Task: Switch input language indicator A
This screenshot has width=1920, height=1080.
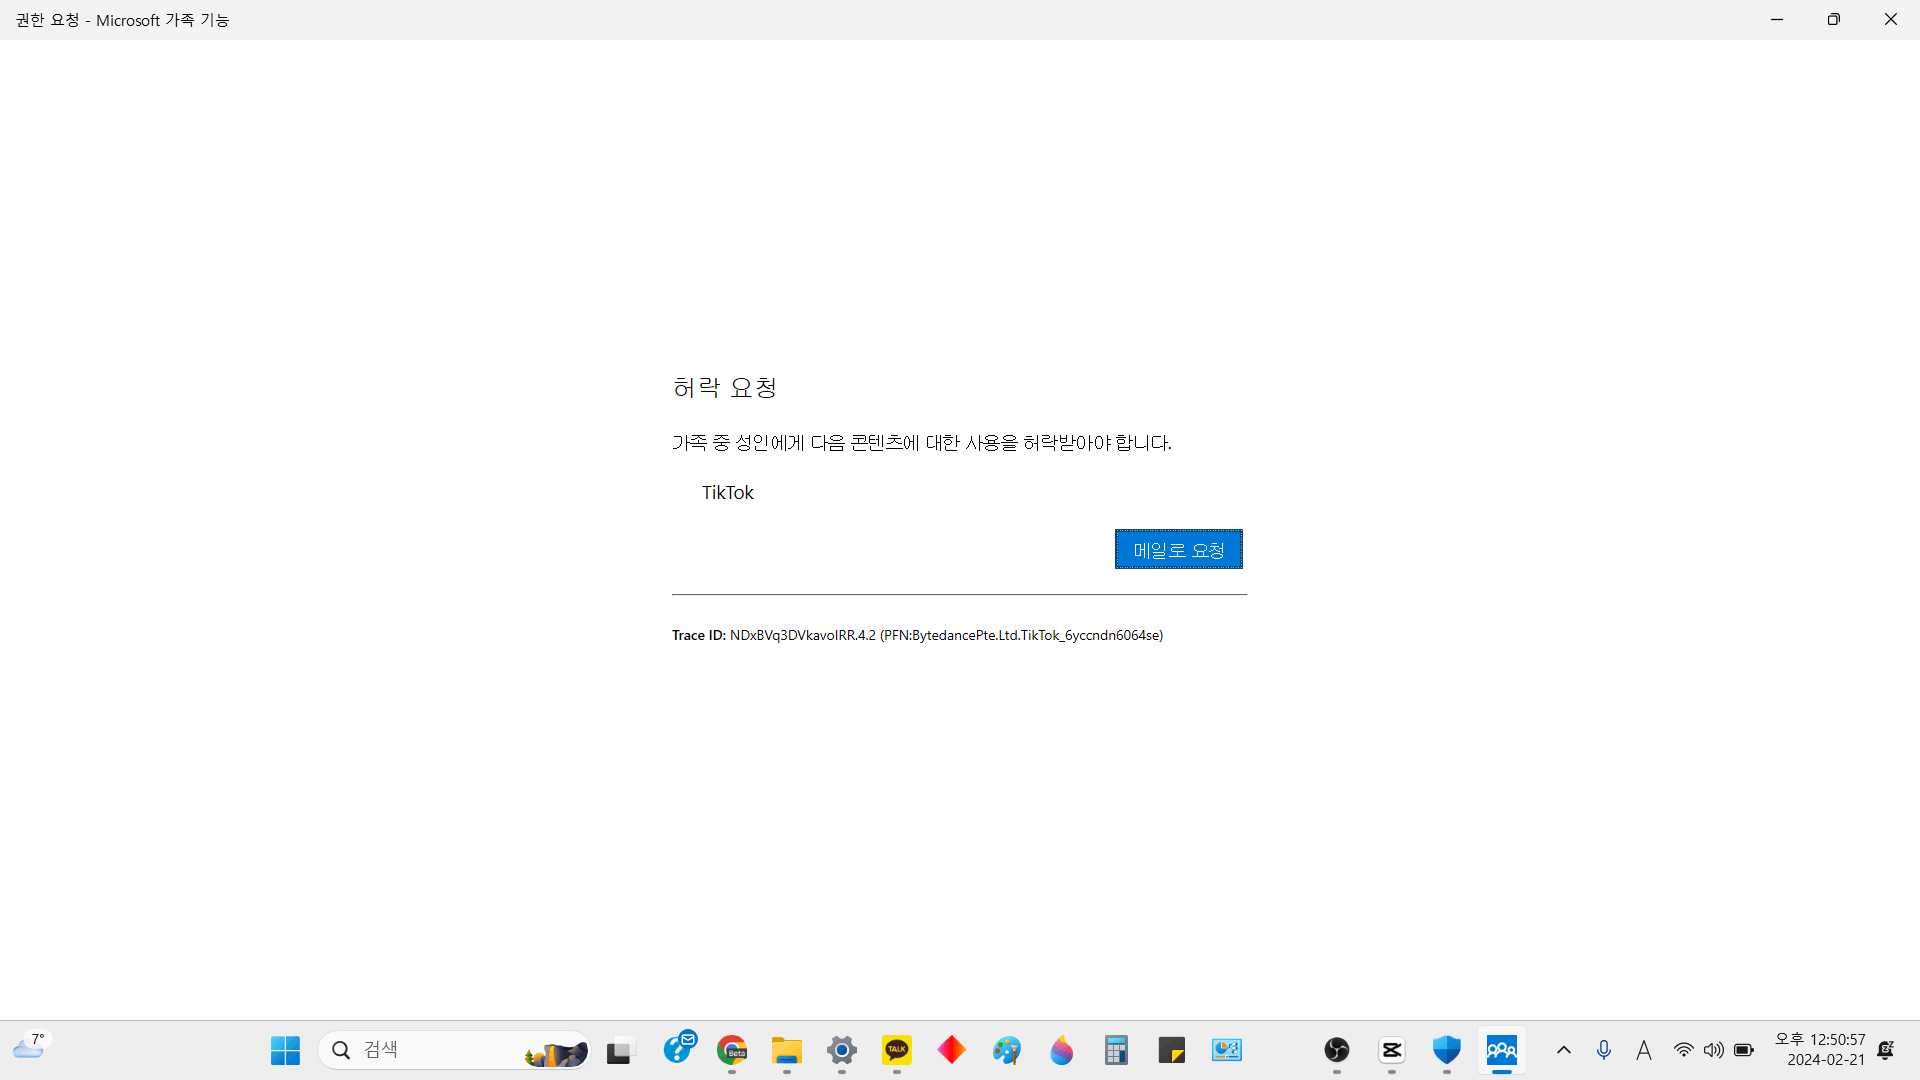Action: (x=1643, y=1050)
